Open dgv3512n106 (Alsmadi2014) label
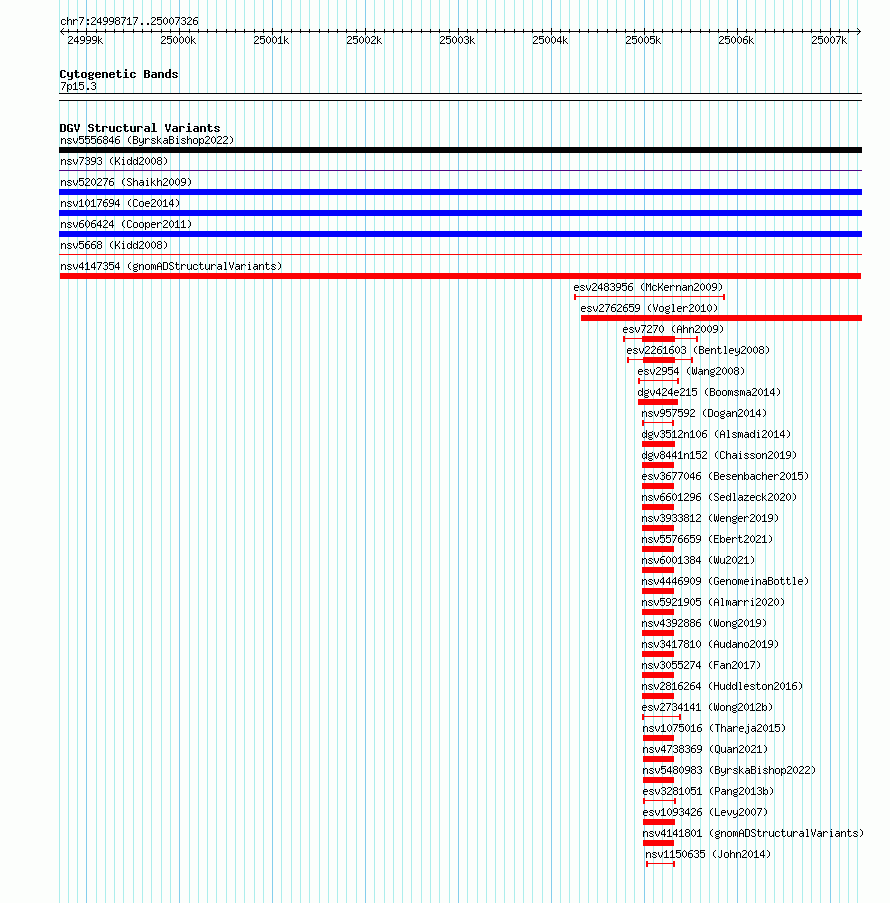The width and height of the screenshot is (890, 903). 716,434
